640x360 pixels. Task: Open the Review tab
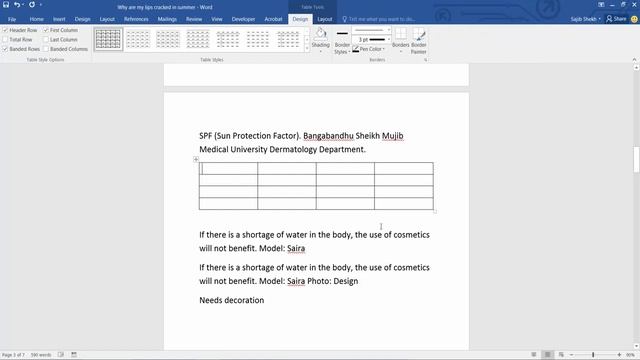pos(194,19)
